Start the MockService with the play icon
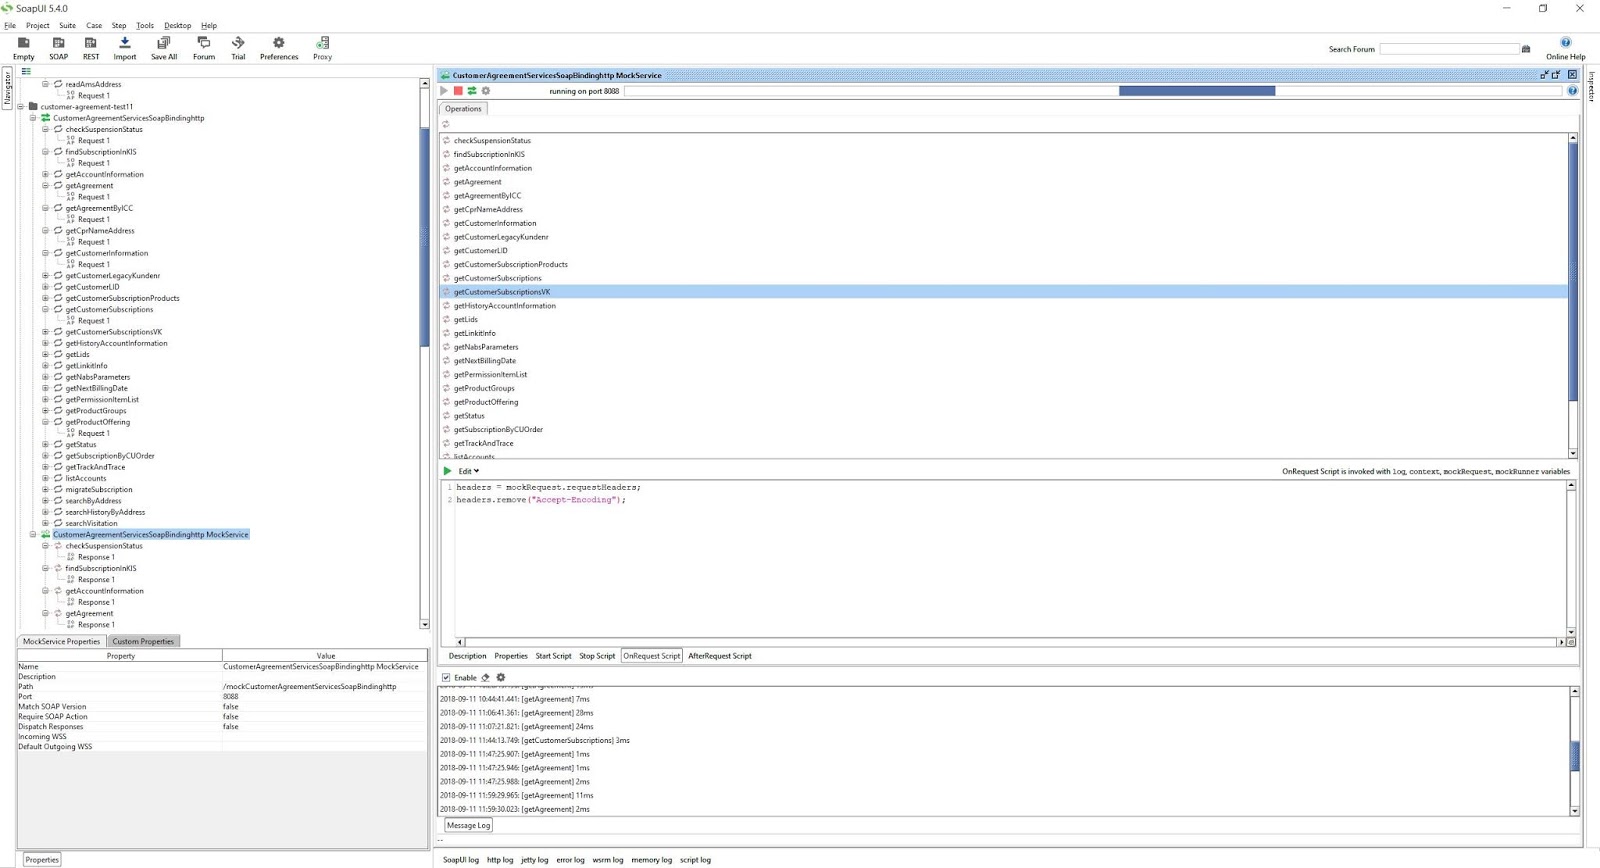Image resolution: width=1600 pixels, height=868 pixels. pyautogui.click(x=444, y=91)
